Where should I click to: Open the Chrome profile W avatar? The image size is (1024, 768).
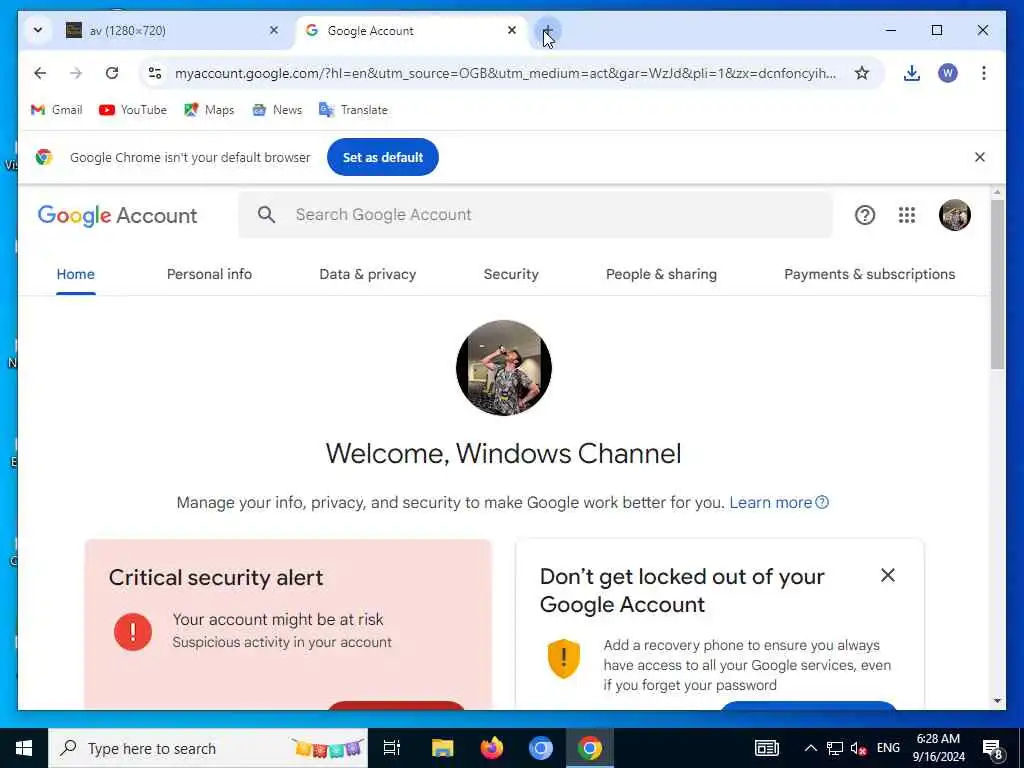(948, 73)
